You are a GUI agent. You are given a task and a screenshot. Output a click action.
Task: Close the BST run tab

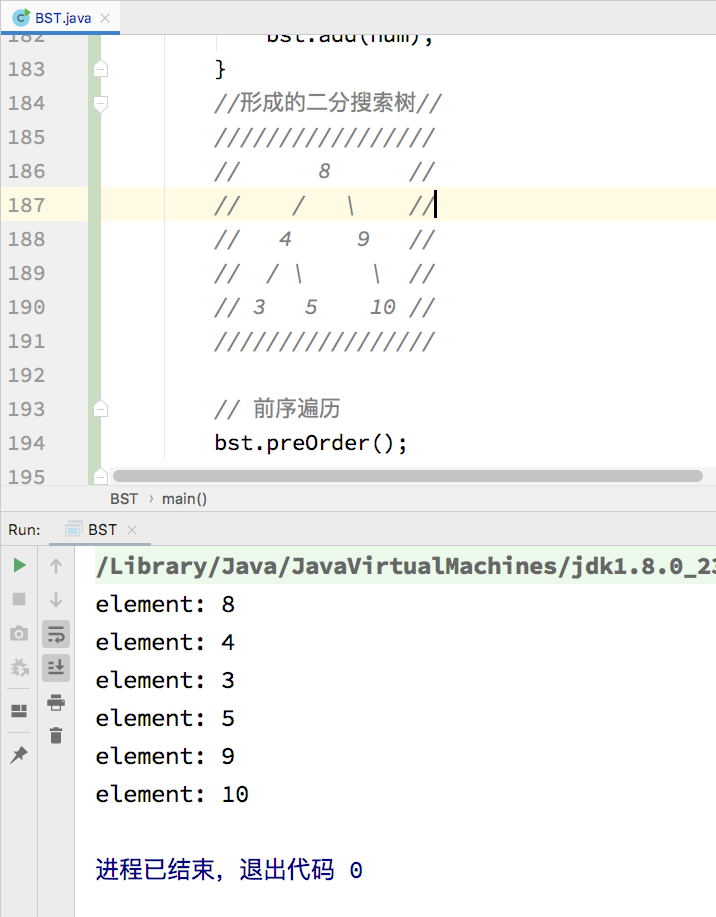[132, 530]
